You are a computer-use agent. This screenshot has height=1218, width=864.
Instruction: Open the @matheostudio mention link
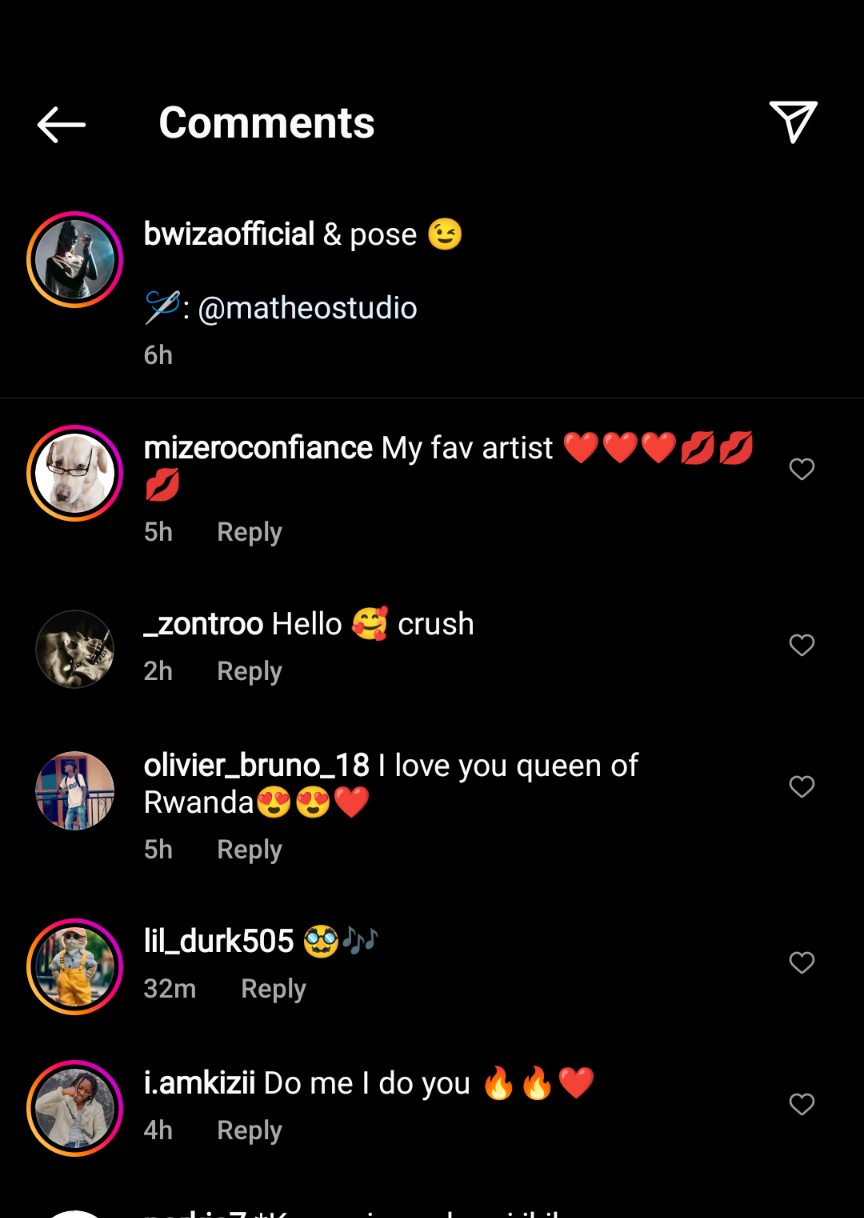pyautogui.click(x=307, y=308)
